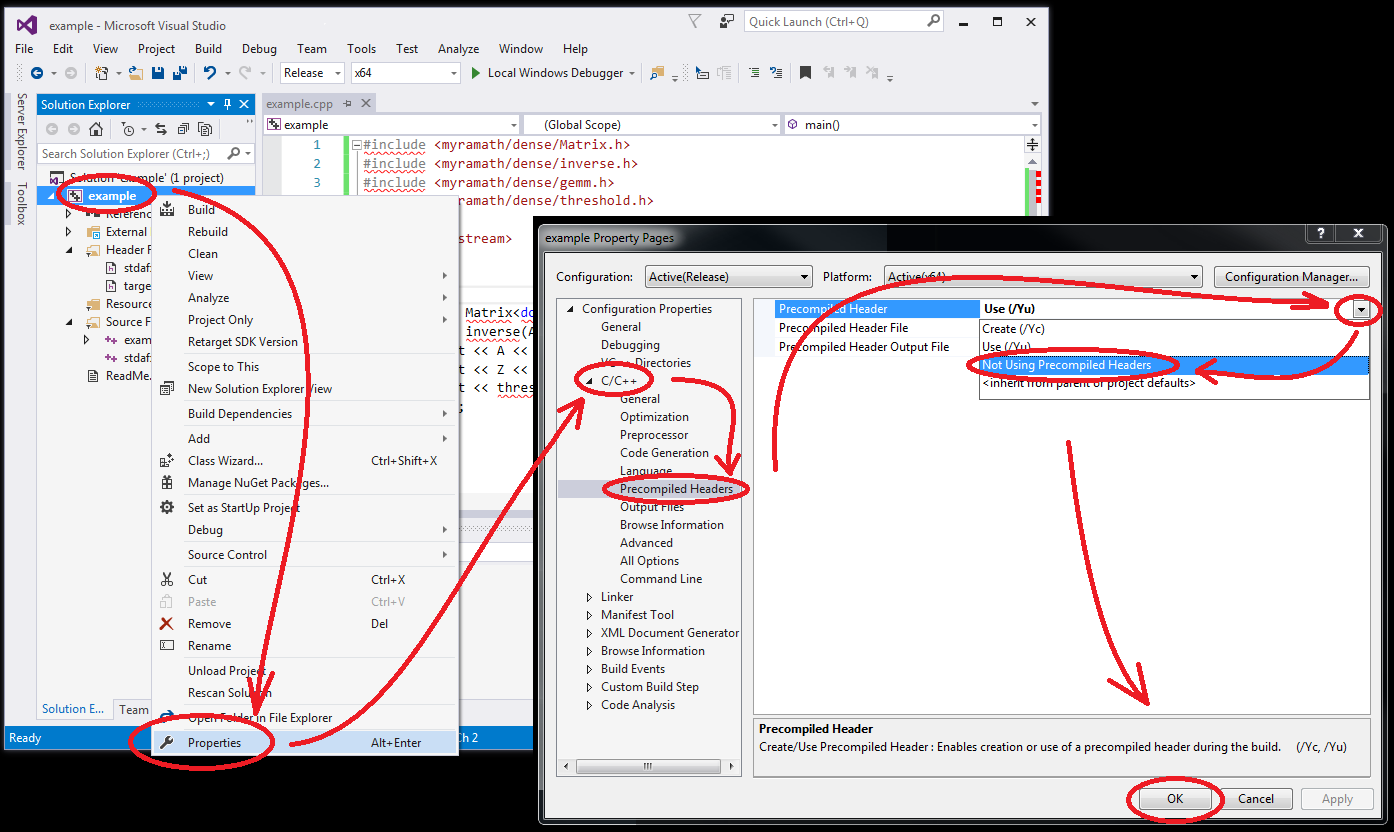Click the Properties wrench icon in context menu
The height and width of the screenshot is (832, 1394).
167,742
